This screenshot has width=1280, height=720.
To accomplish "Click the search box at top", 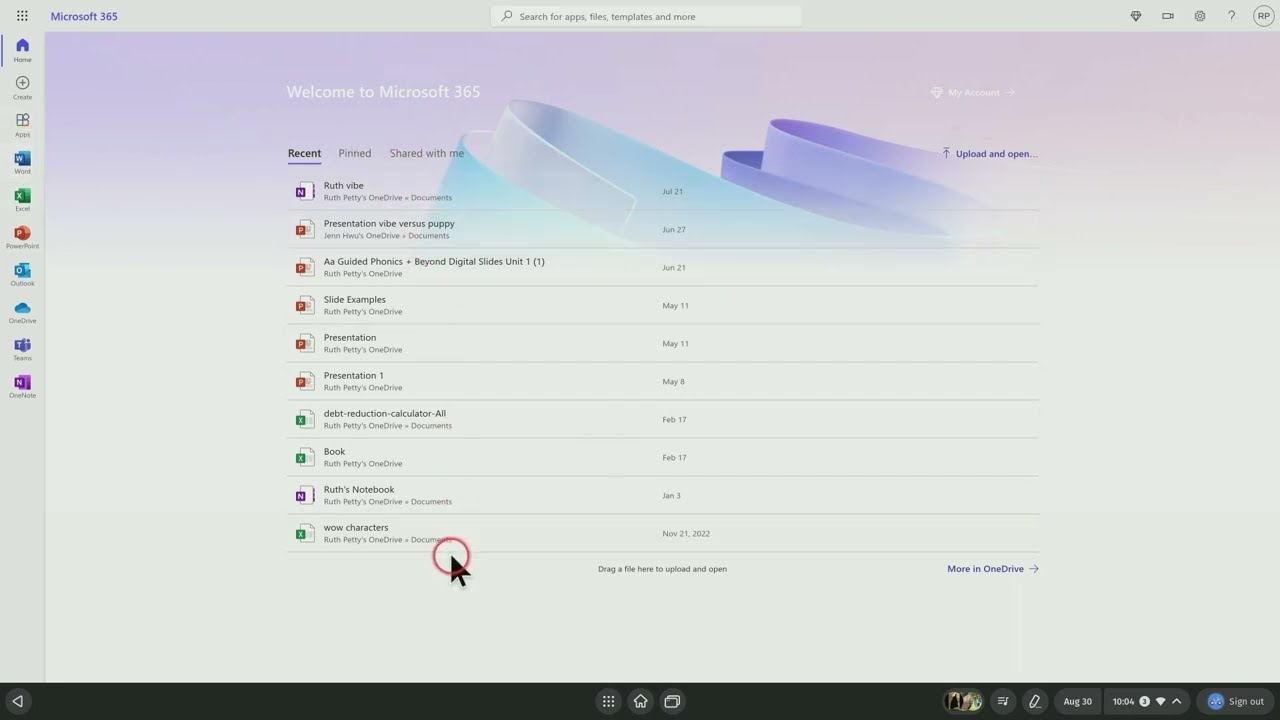I will pyautogui.click(x=646, y=16).
